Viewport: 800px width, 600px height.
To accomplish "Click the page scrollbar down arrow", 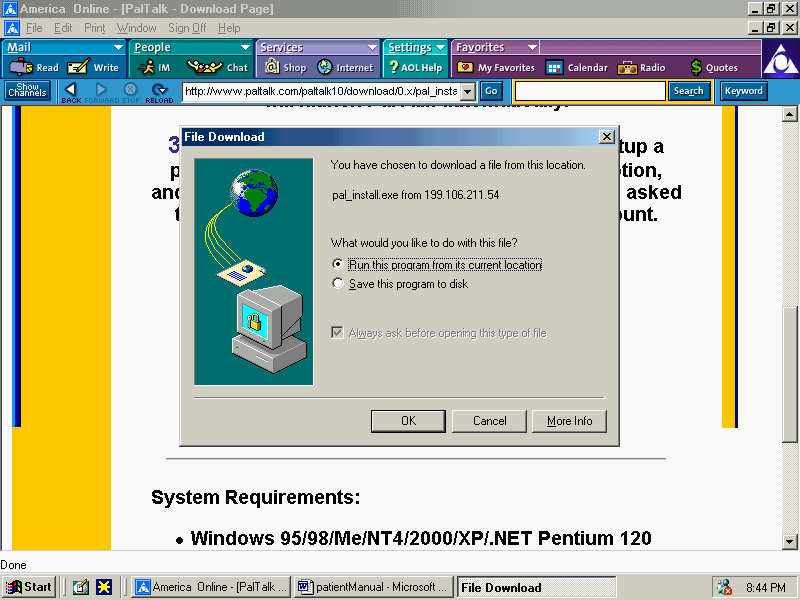I will click(x=790, y=541).
